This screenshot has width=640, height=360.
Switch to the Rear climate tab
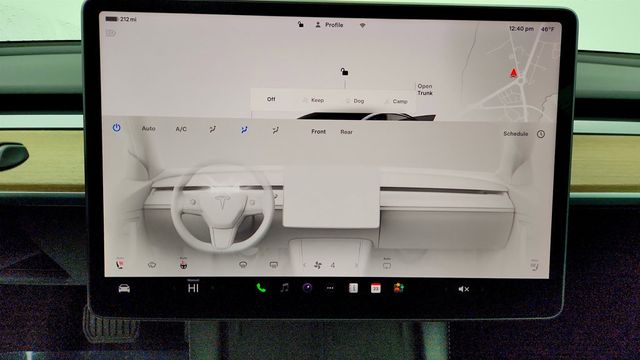click(347, 132)
